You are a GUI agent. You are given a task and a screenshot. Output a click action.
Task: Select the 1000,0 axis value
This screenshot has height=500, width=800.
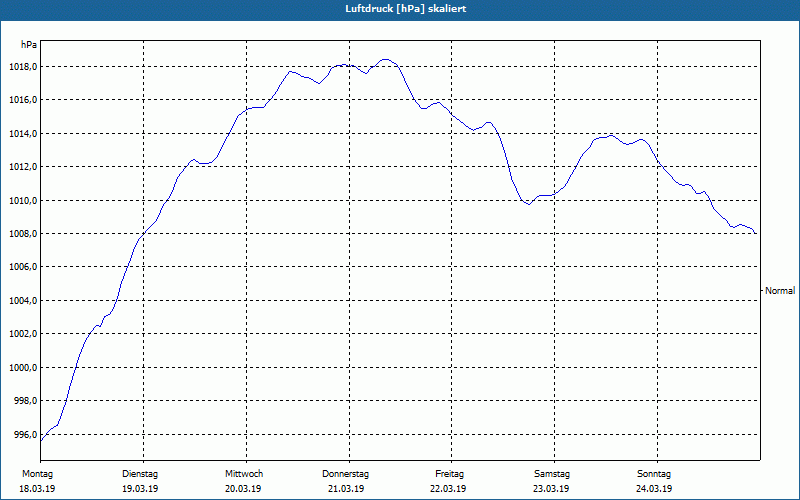click(x=23, y=367)
